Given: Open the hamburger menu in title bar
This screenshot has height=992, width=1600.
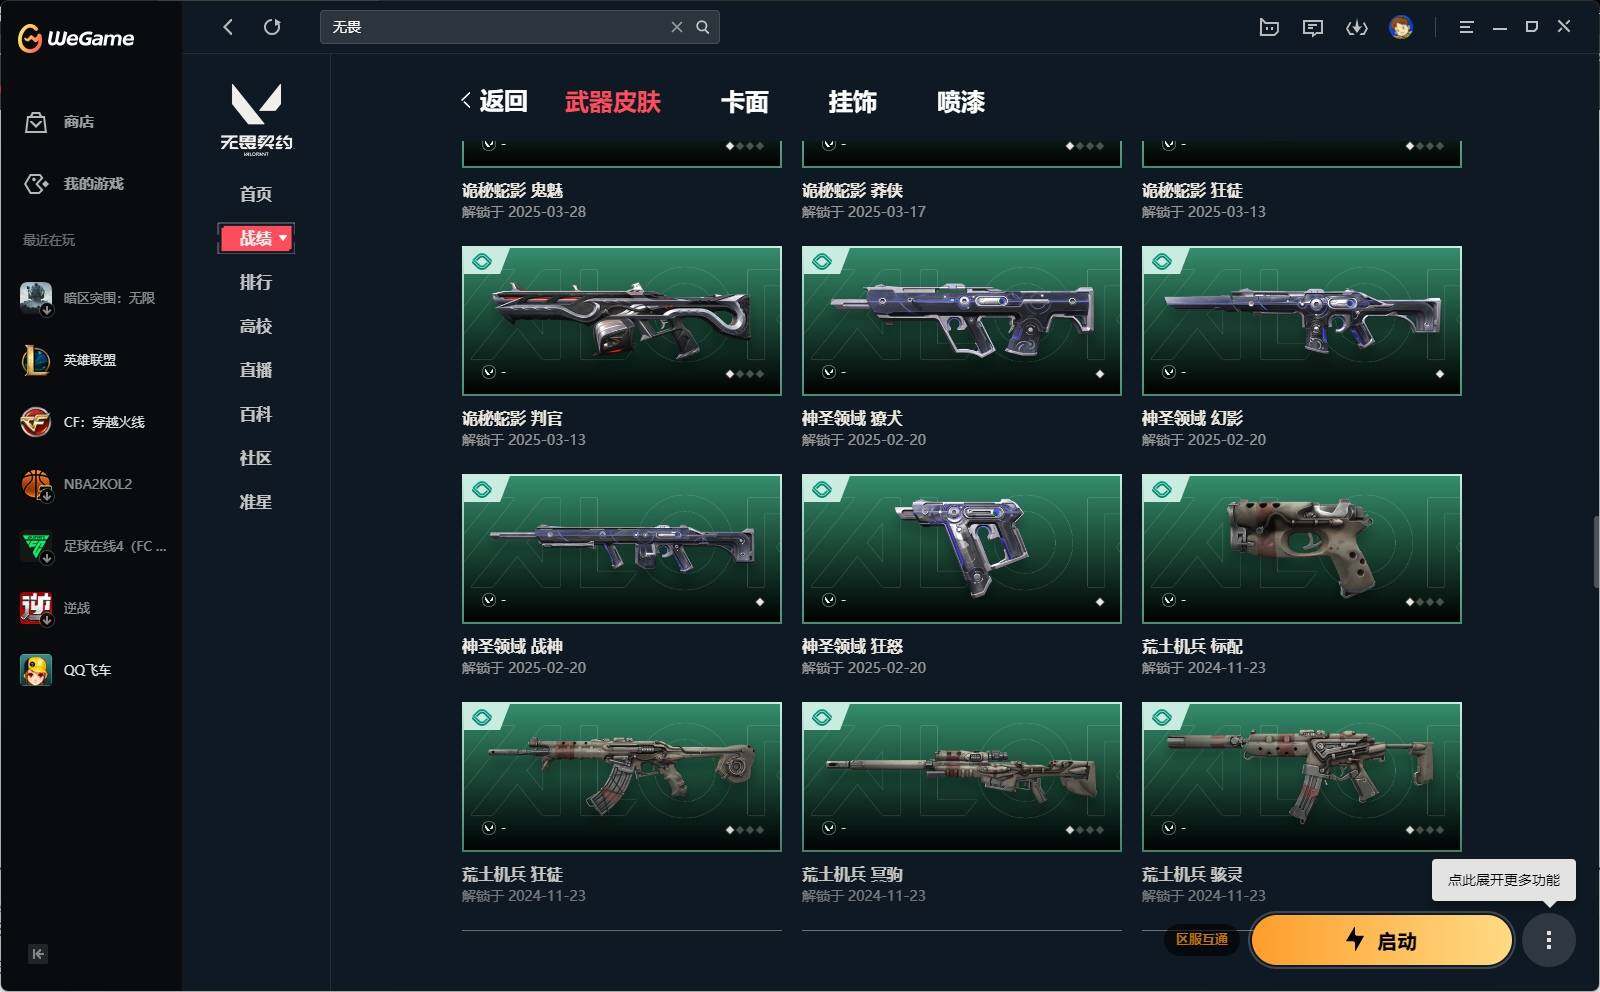Looking at the screenshot, I should 1466,28.
